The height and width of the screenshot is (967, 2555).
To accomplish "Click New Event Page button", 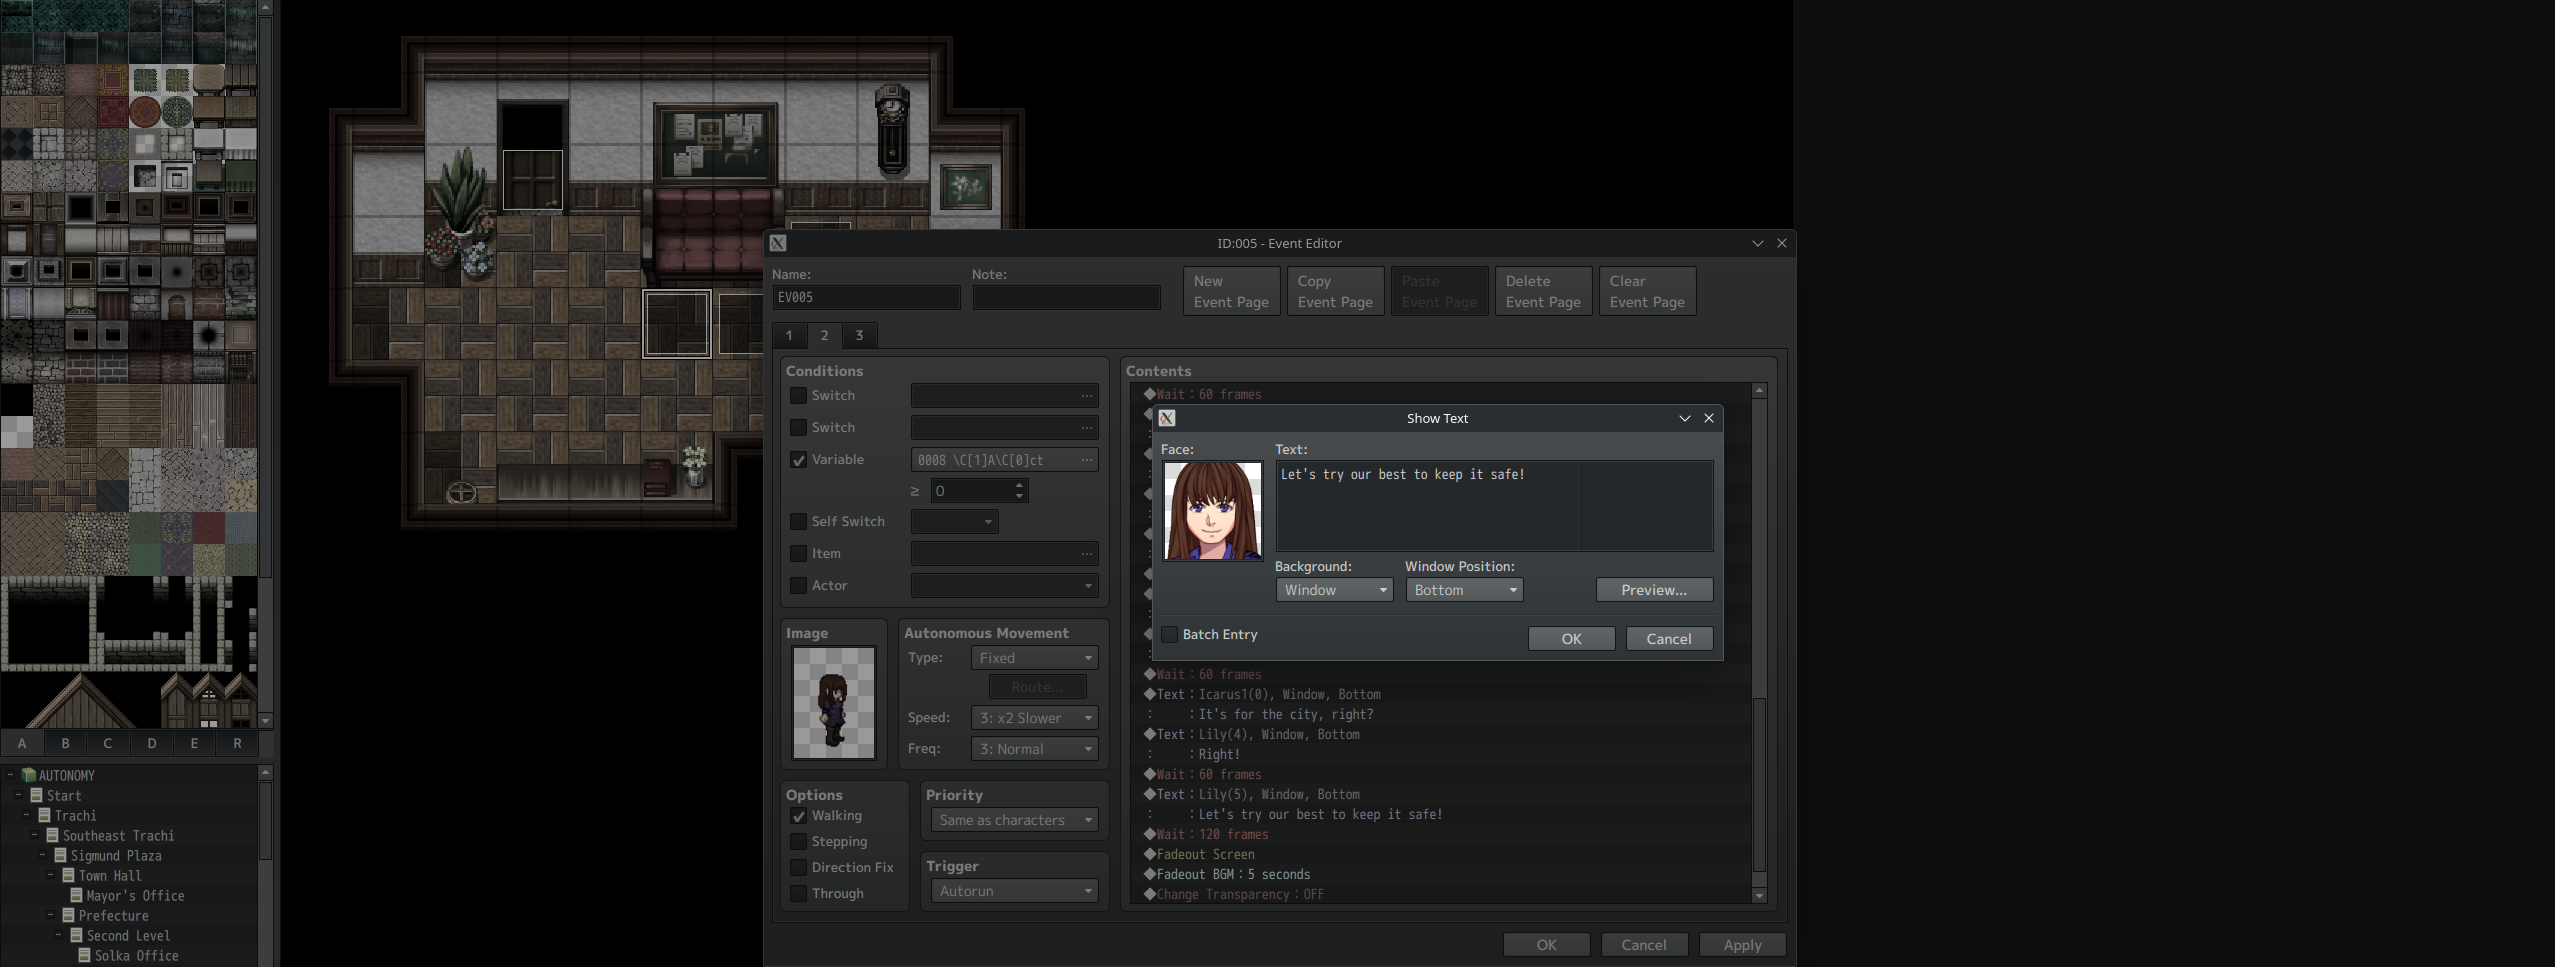I will (1231, 291).
